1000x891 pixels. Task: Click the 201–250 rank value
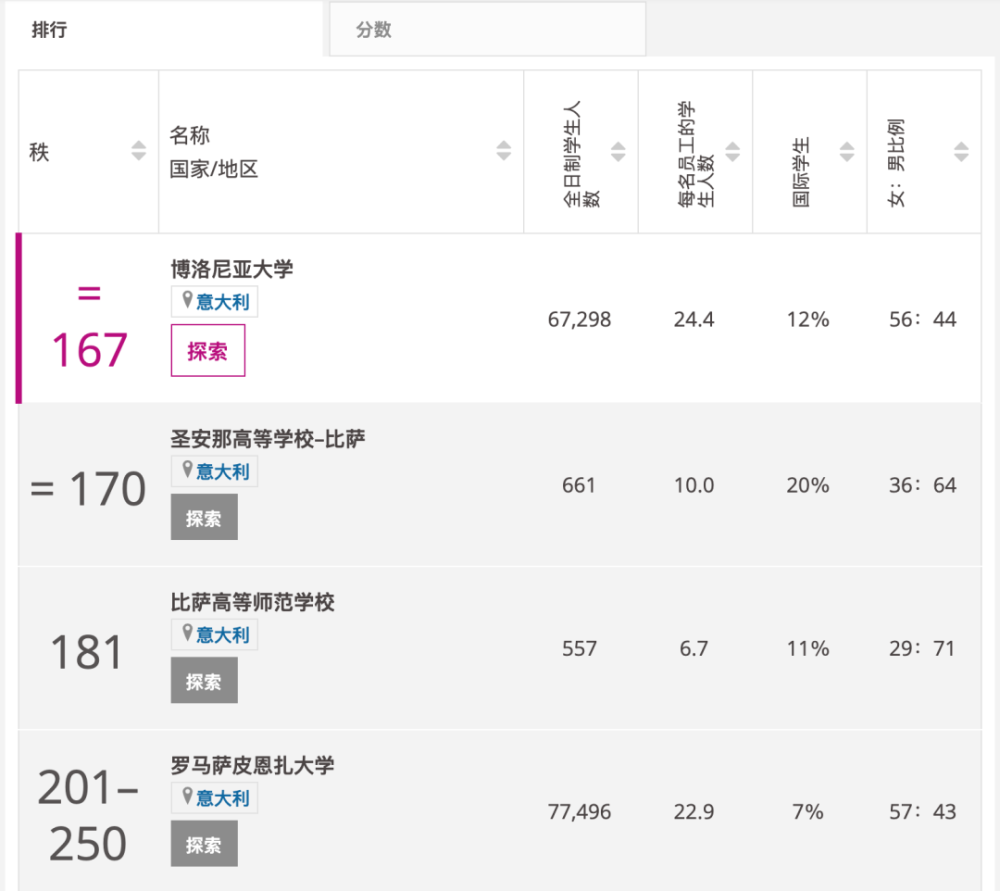(88, 816)
